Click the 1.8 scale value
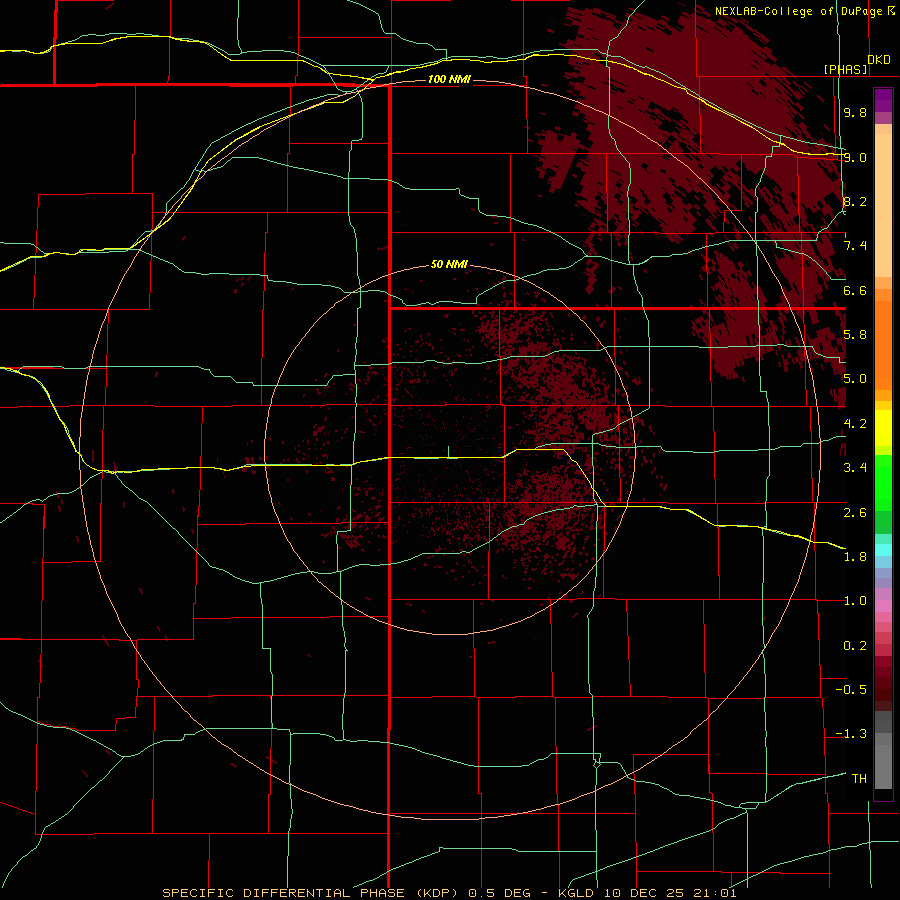The image size is (900, 900). coord(855,557)
